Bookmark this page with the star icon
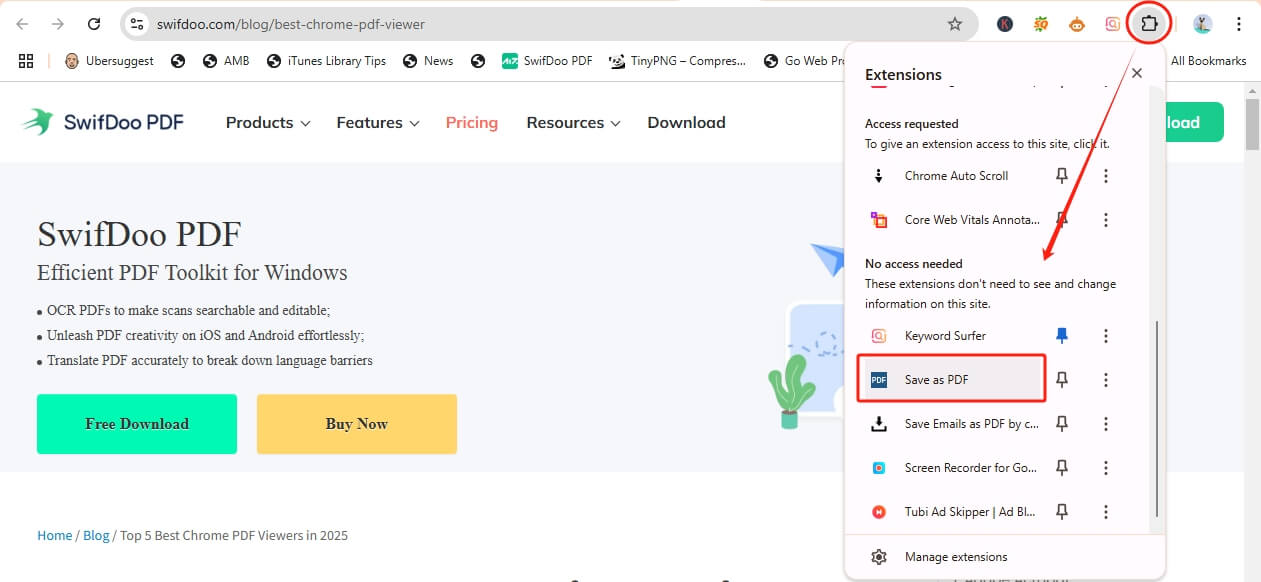 pyautogui.click(x=955, y=24)
